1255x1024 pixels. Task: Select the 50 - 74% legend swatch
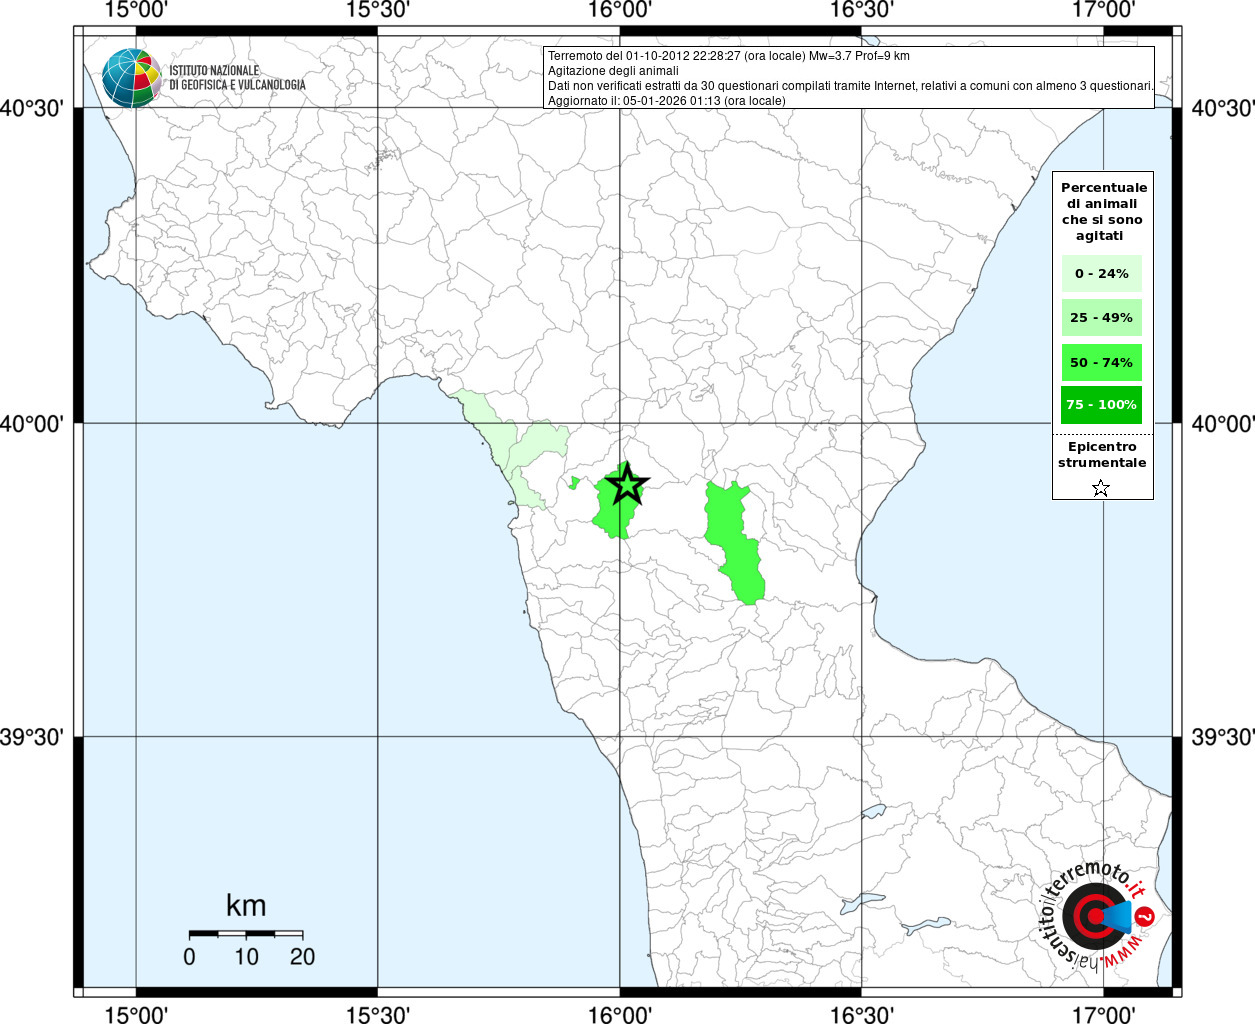pyautogui.click(x=1101, y=362)
